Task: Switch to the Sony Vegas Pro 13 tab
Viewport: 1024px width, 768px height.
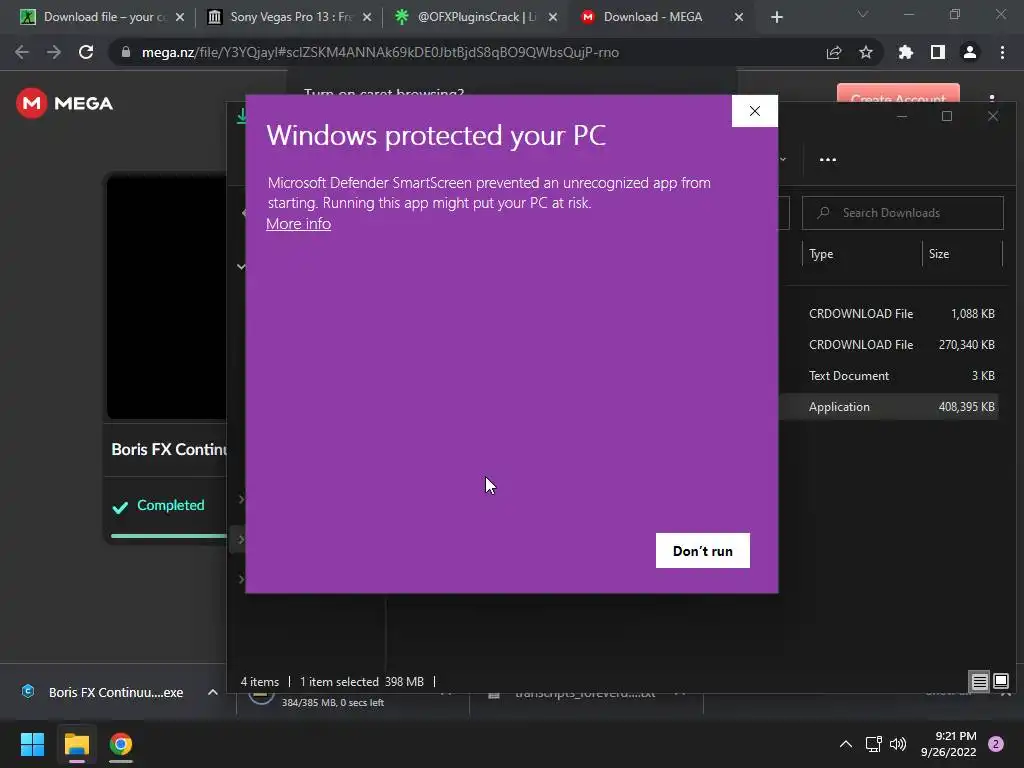Action: click(x=288, y=17)
